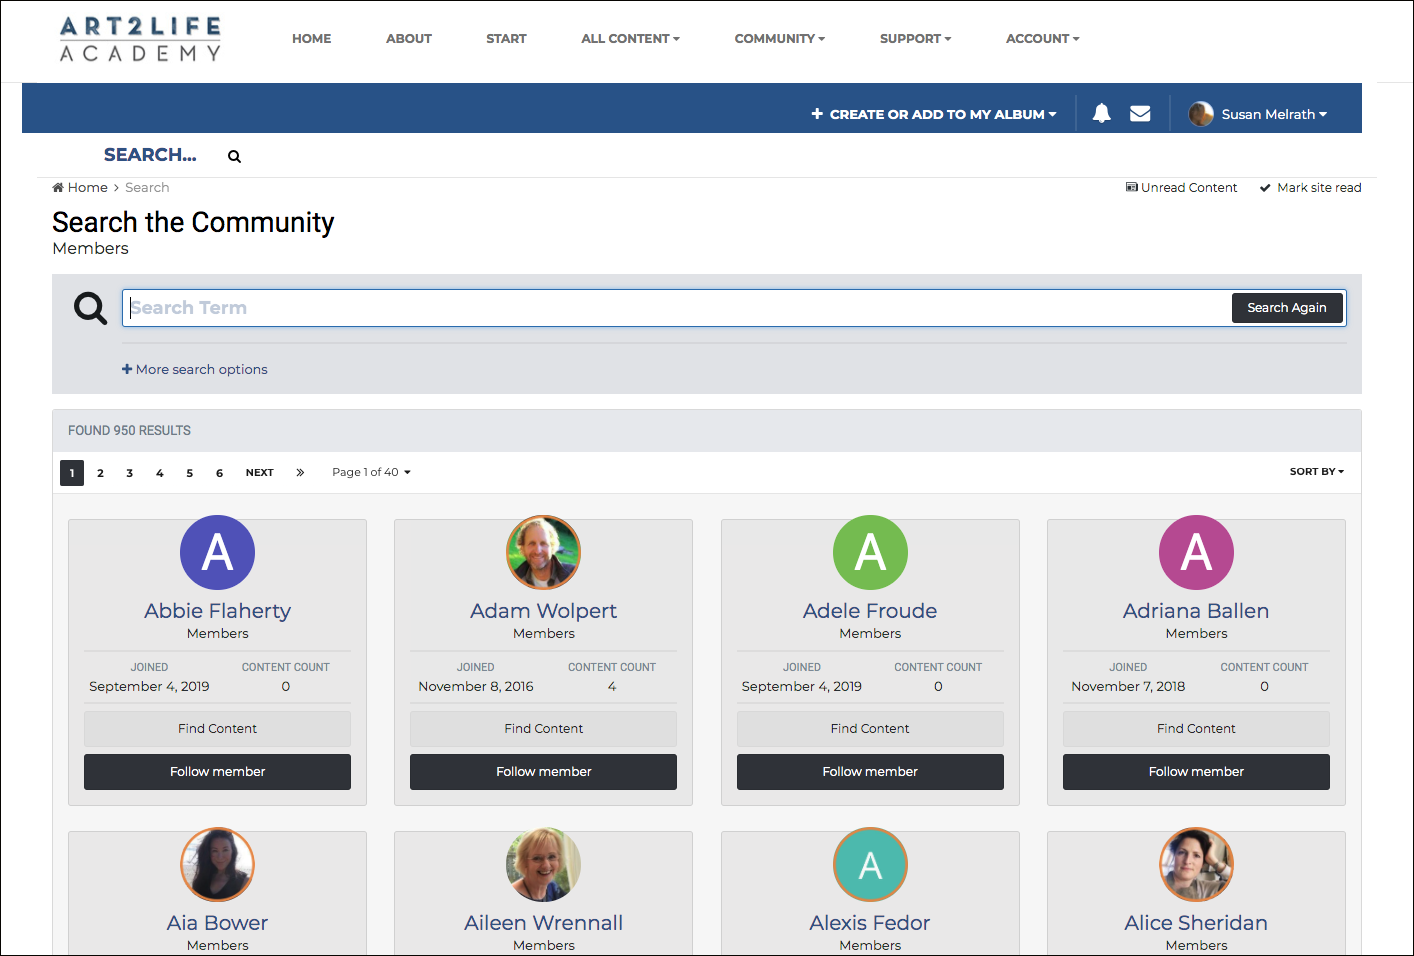Follow member Abbie Flaherty
Image resolution: width=1414 pixels, height=956 pixels.
coord(217,772)
